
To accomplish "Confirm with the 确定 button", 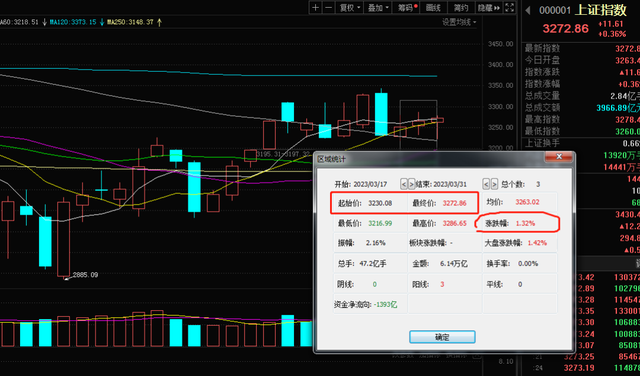I will (x=442, y=337).
